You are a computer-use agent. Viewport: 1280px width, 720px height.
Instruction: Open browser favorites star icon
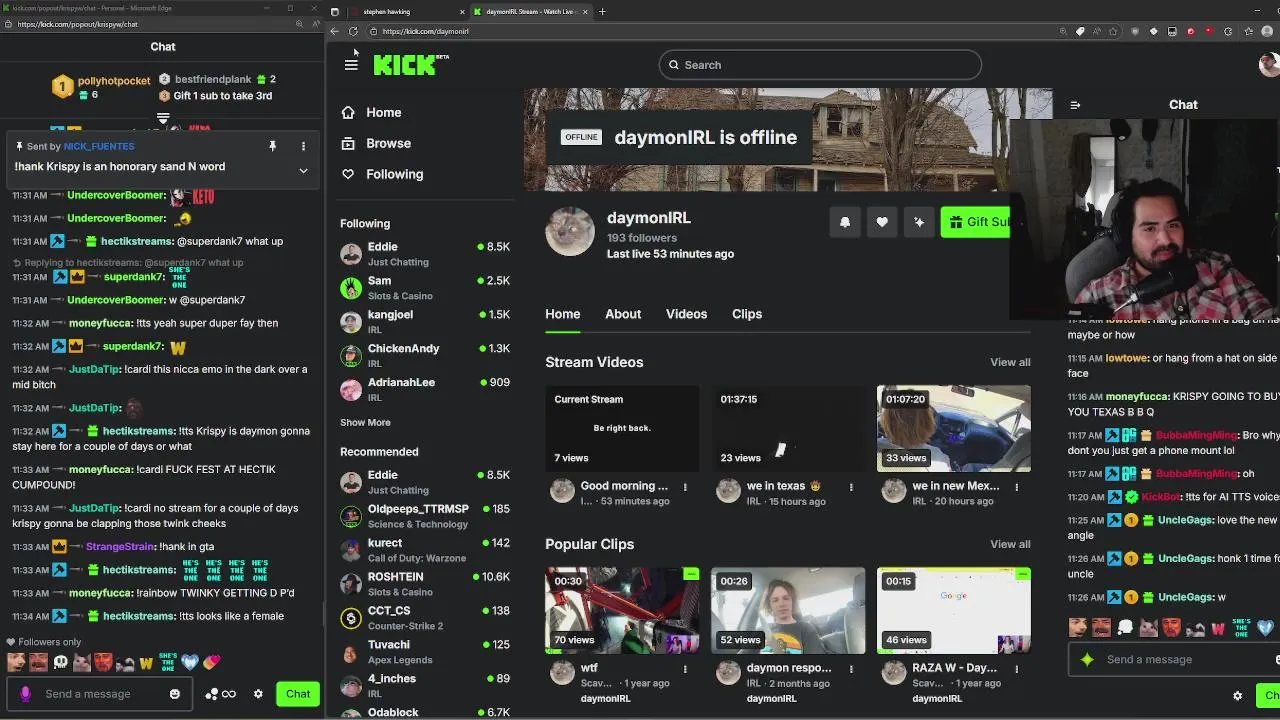pyautogui.click(x=1113, y=31)
